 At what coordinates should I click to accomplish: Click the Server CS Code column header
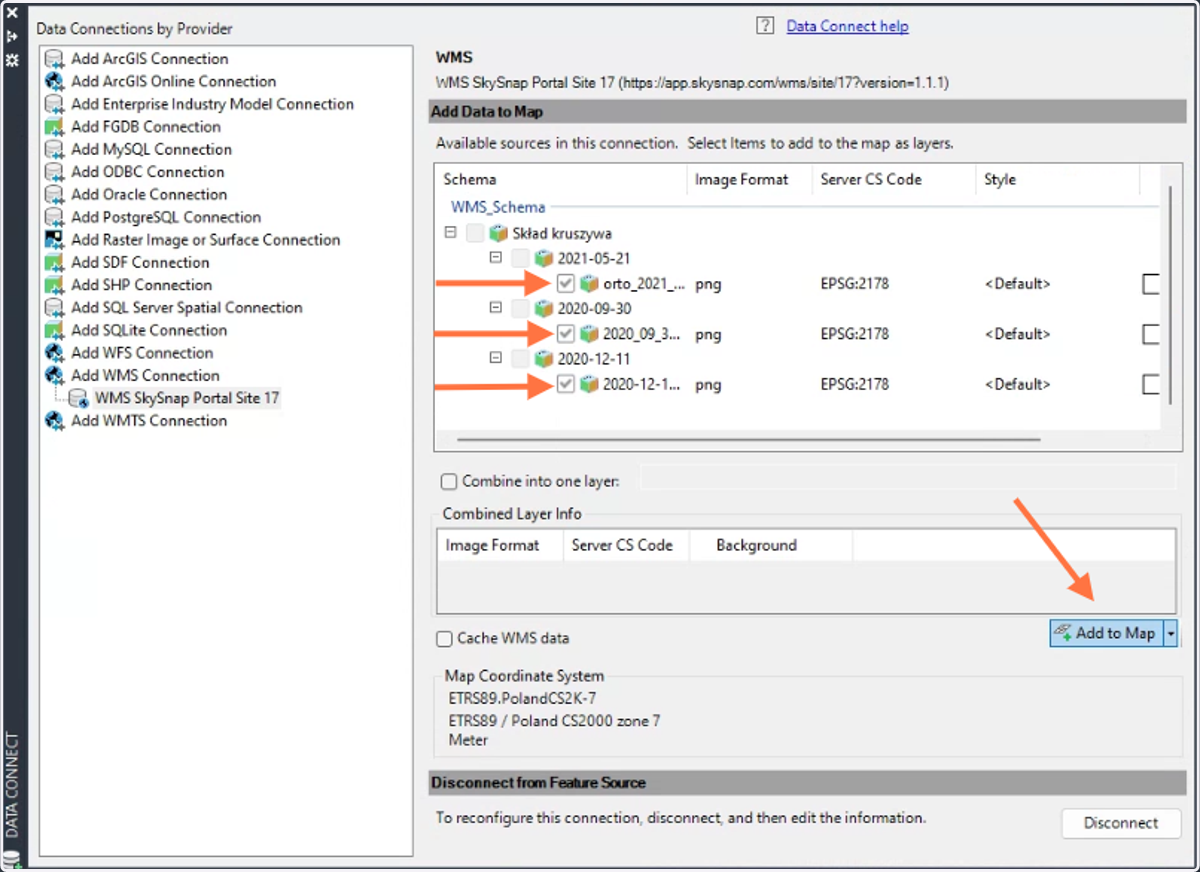[894, 180]
